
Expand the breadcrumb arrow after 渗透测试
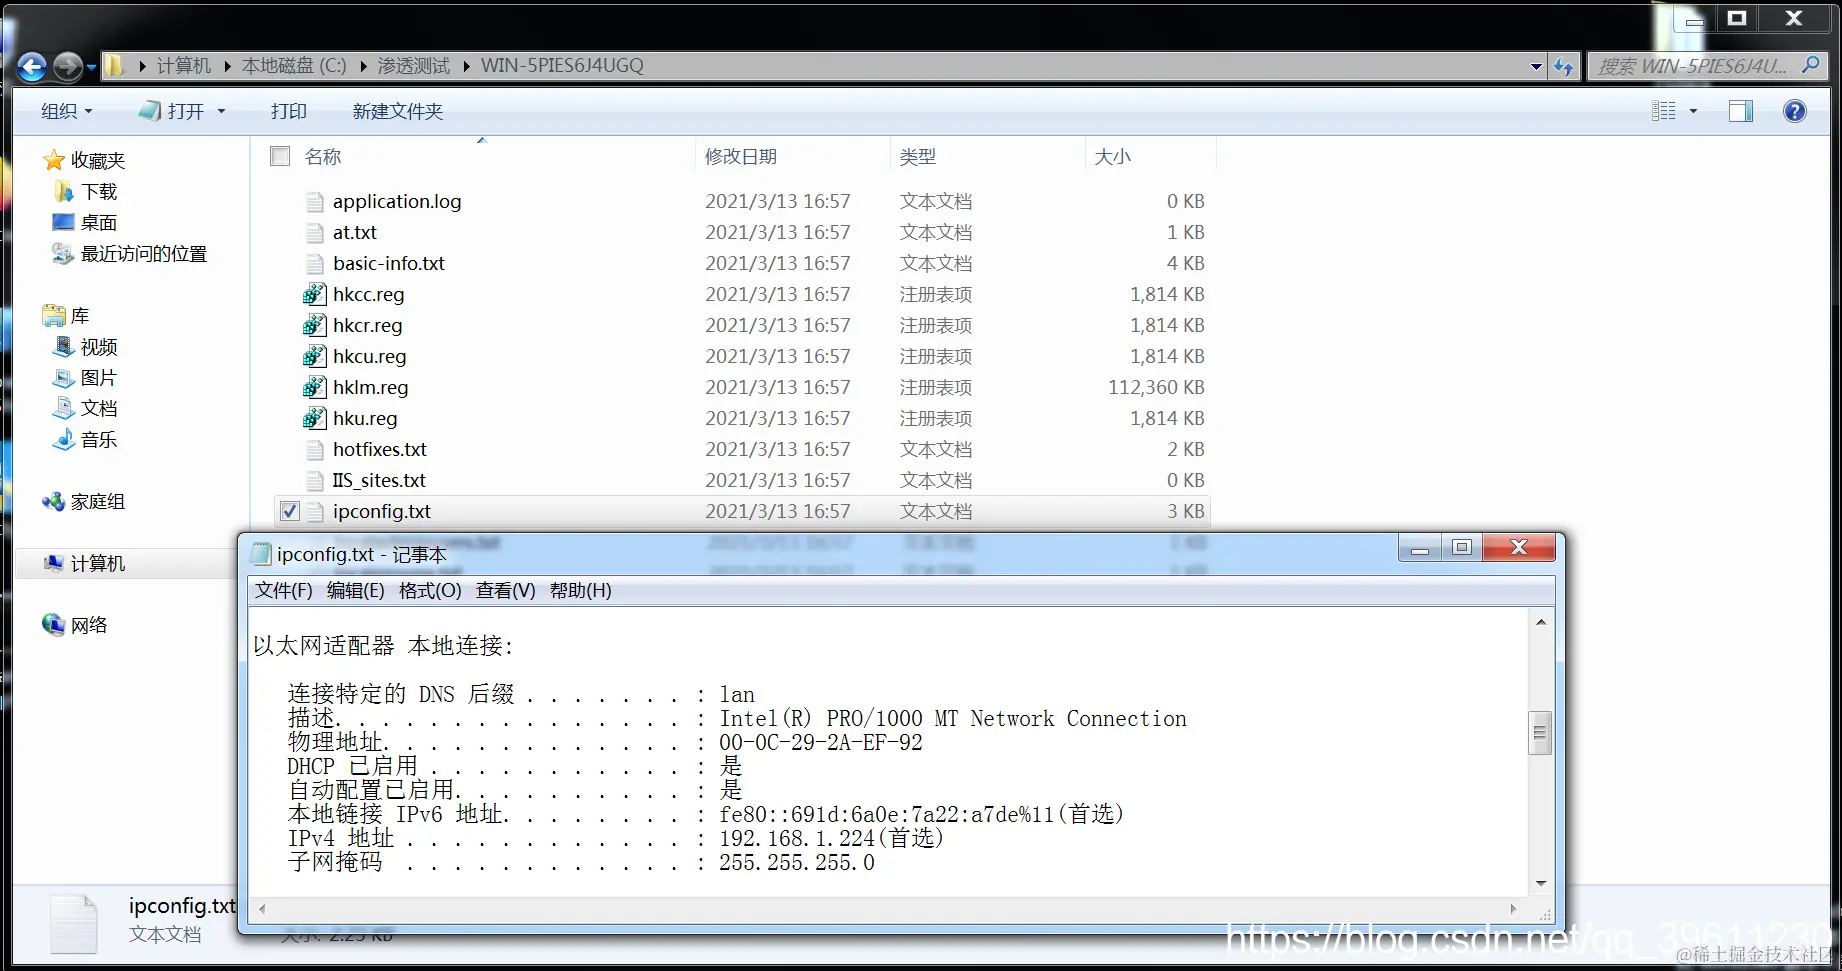pos(466,66)
